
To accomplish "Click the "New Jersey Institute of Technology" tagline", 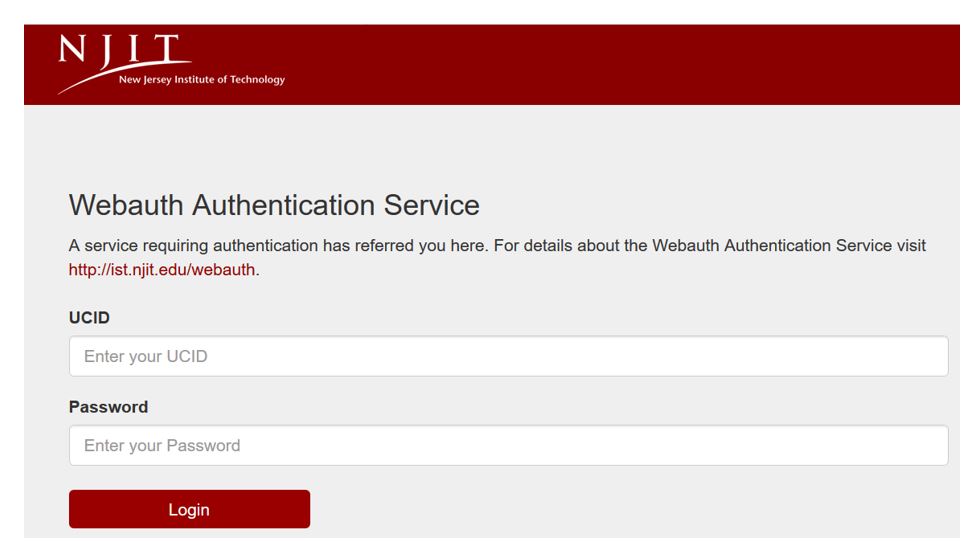I will [201, 81].
